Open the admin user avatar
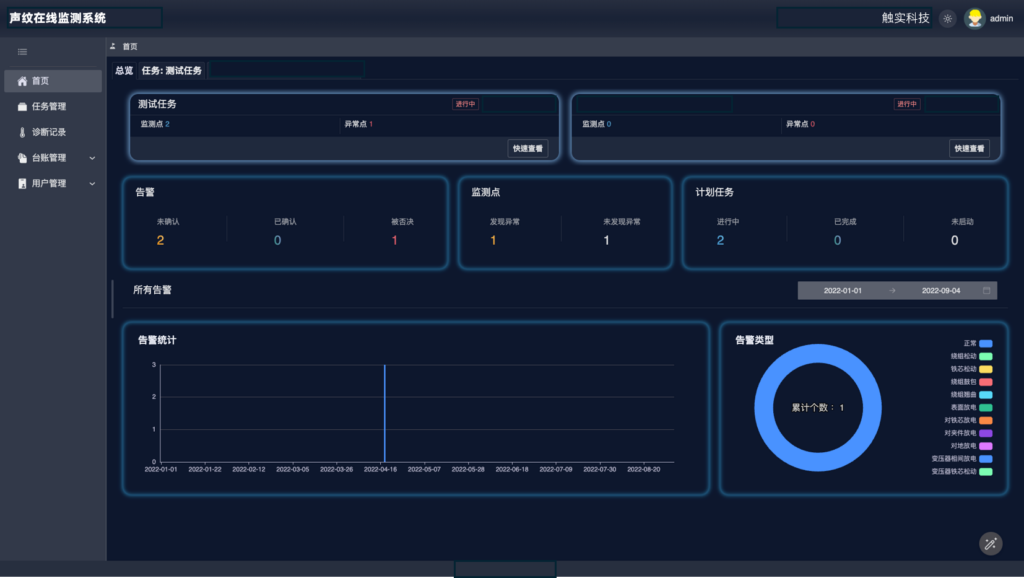This screenshot has width=1024, height=578. coord(974,18)
